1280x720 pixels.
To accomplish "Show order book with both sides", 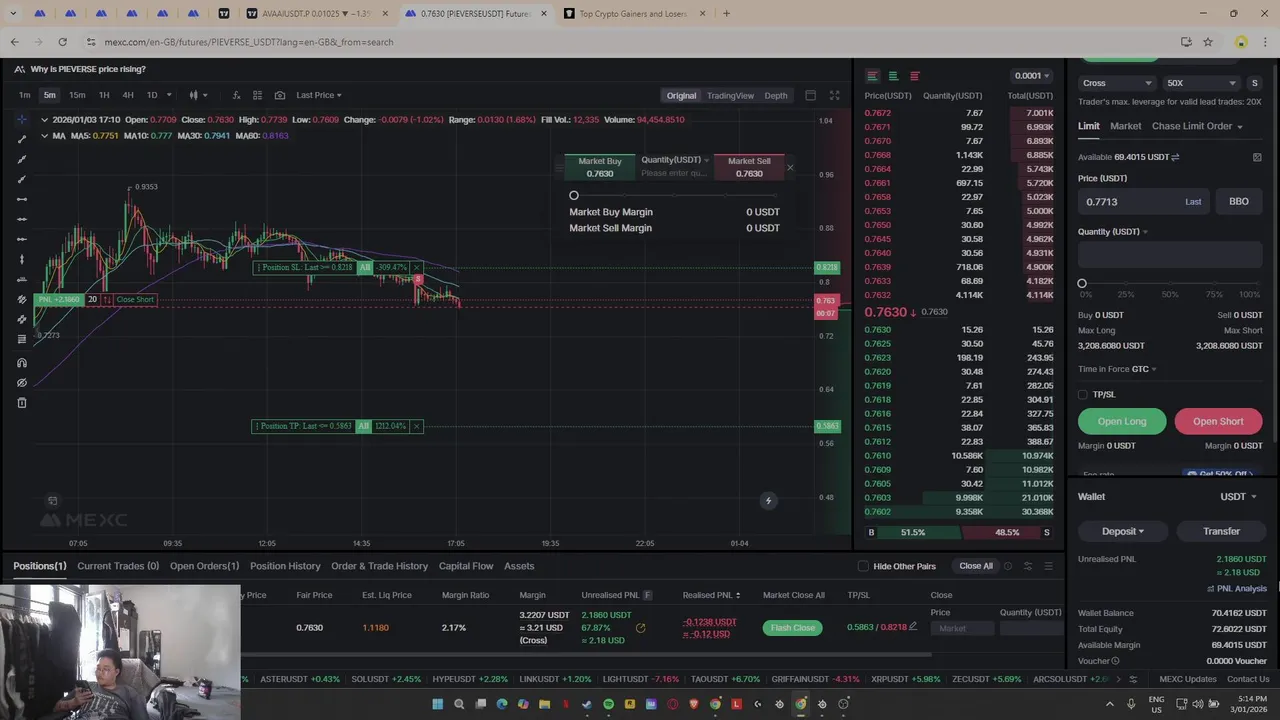I will click(x=872, y=76).
